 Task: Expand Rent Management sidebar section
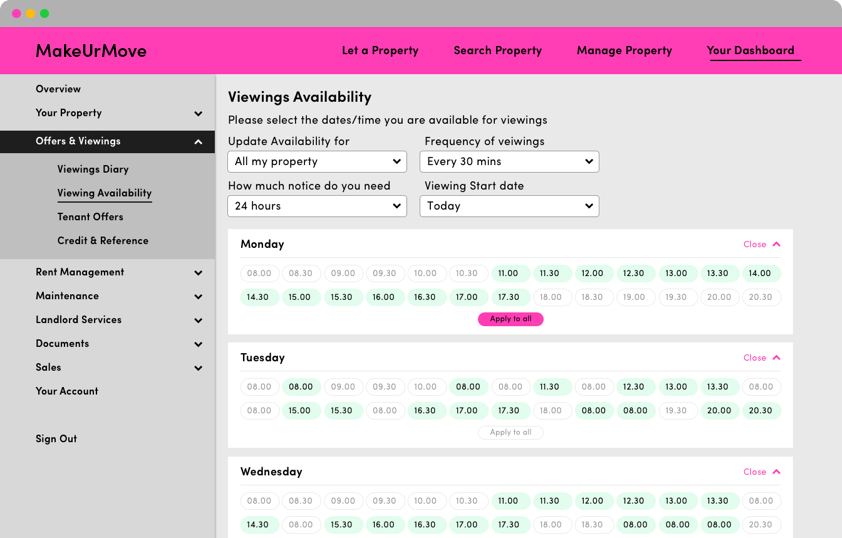click(x=198, y=273)
